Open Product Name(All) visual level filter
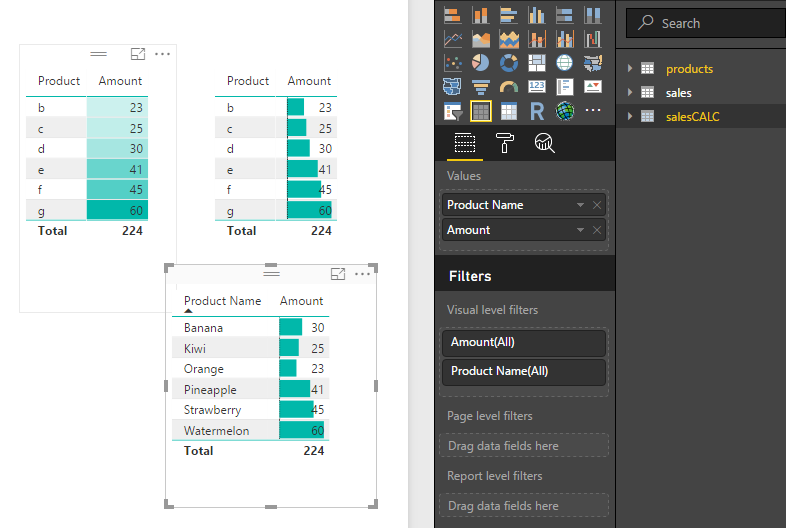The width and height of the screenshot is (786, 528). click(x=524, y=371)
